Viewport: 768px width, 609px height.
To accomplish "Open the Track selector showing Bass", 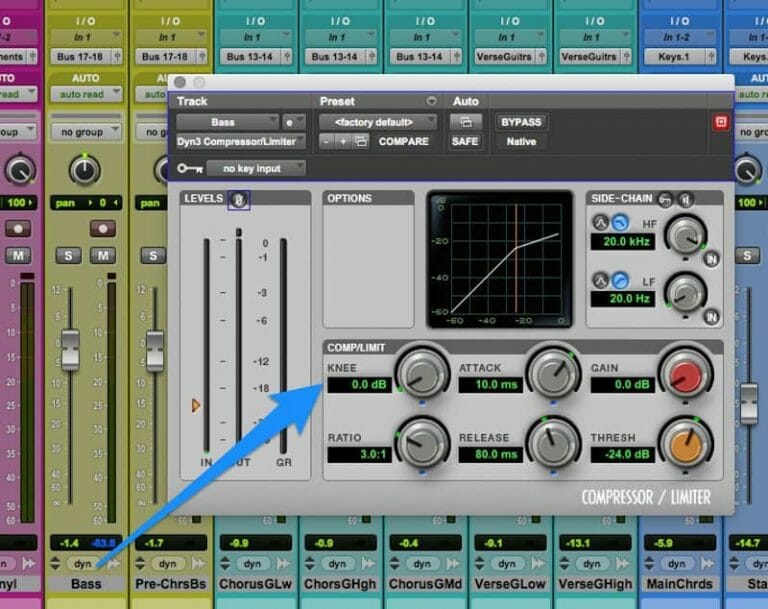I will coord(228,122).
